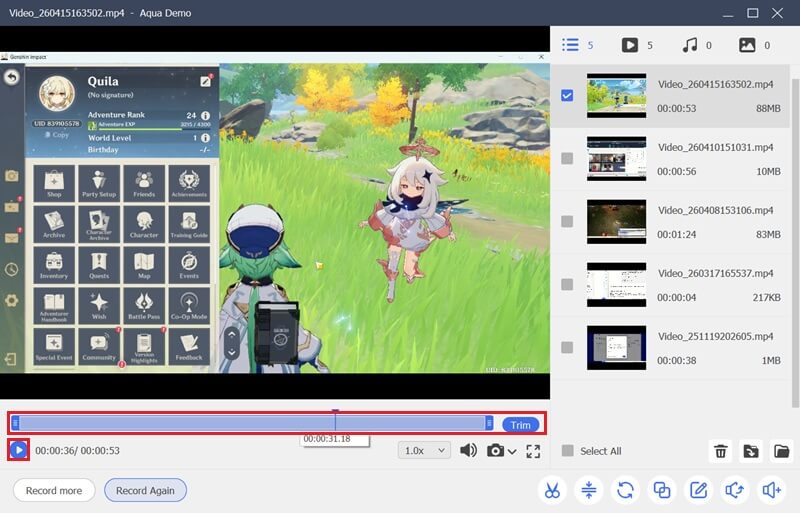Open the video compressor tool

click(x=589, y=490)
